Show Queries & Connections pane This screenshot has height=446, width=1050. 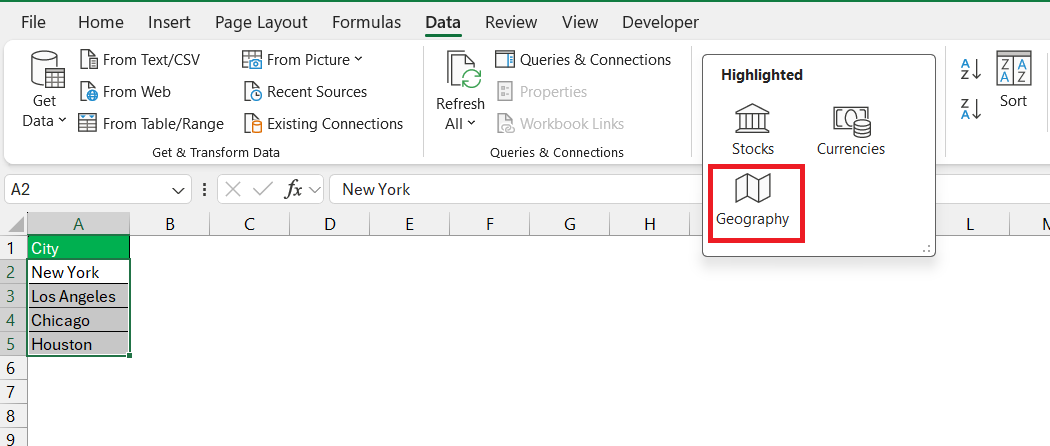(x=583, y=60)
